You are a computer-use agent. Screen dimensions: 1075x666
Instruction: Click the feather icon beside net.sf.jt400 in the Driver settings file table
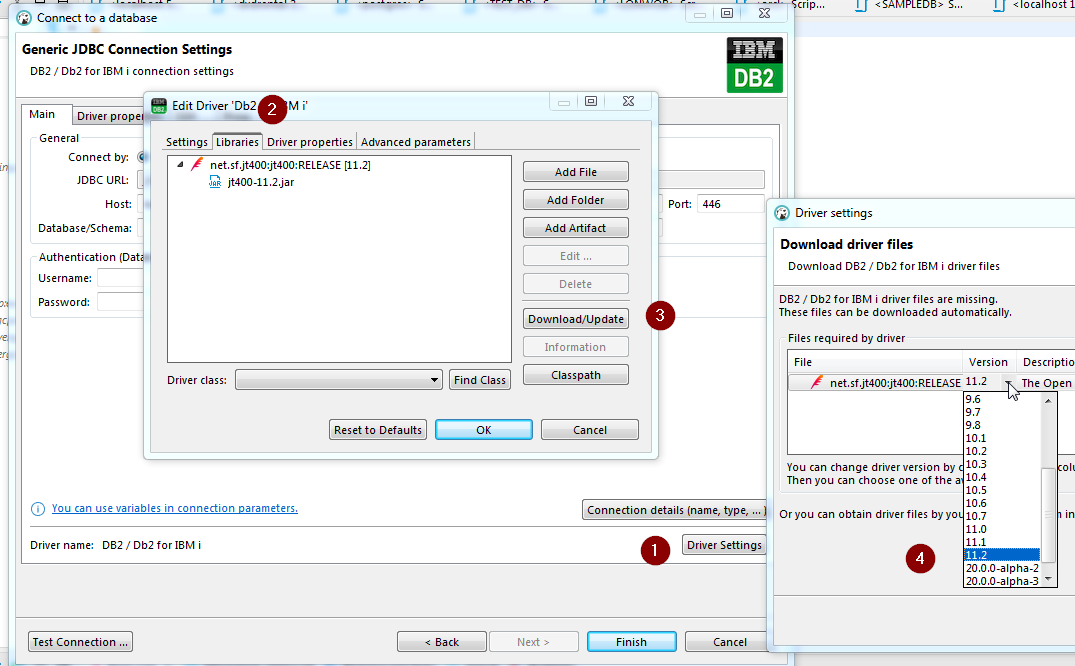pyautogui.click(x=817, y=382)
